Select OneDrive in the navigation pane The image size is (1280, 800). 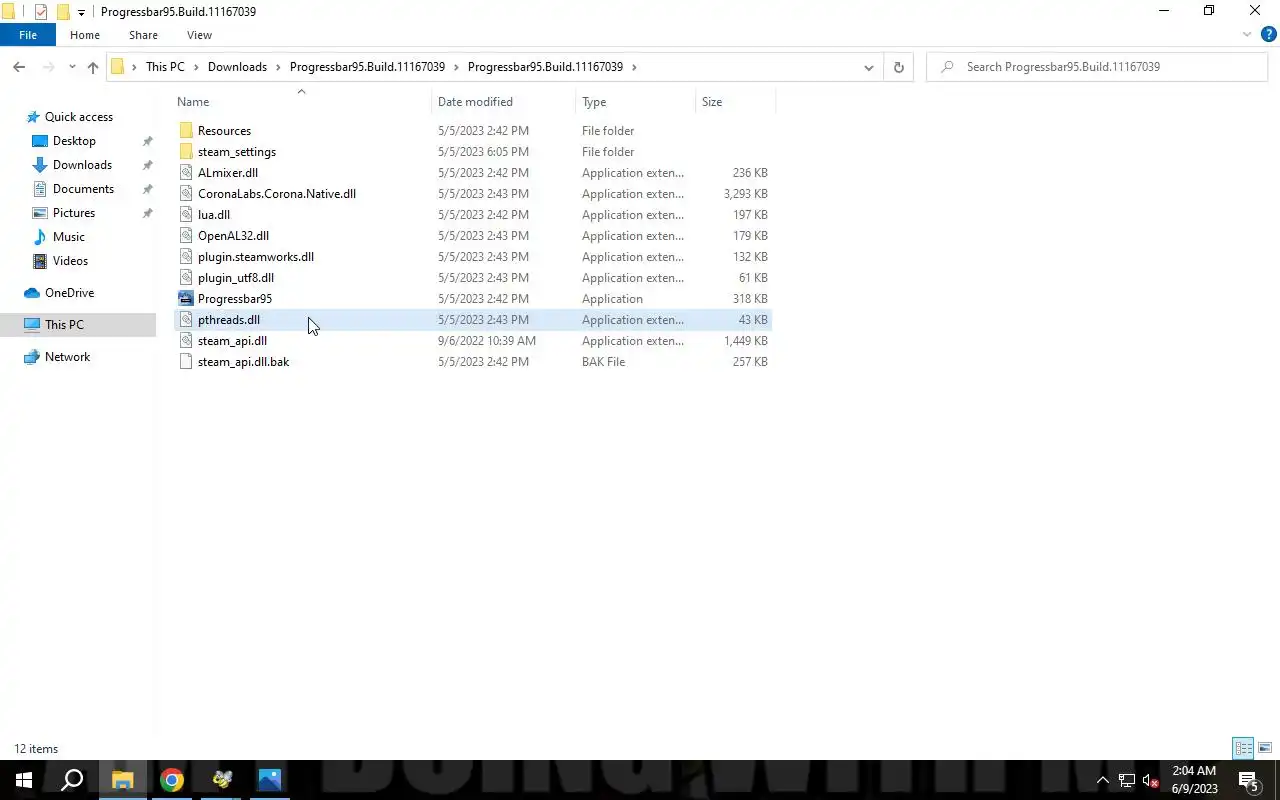[69, 293]
